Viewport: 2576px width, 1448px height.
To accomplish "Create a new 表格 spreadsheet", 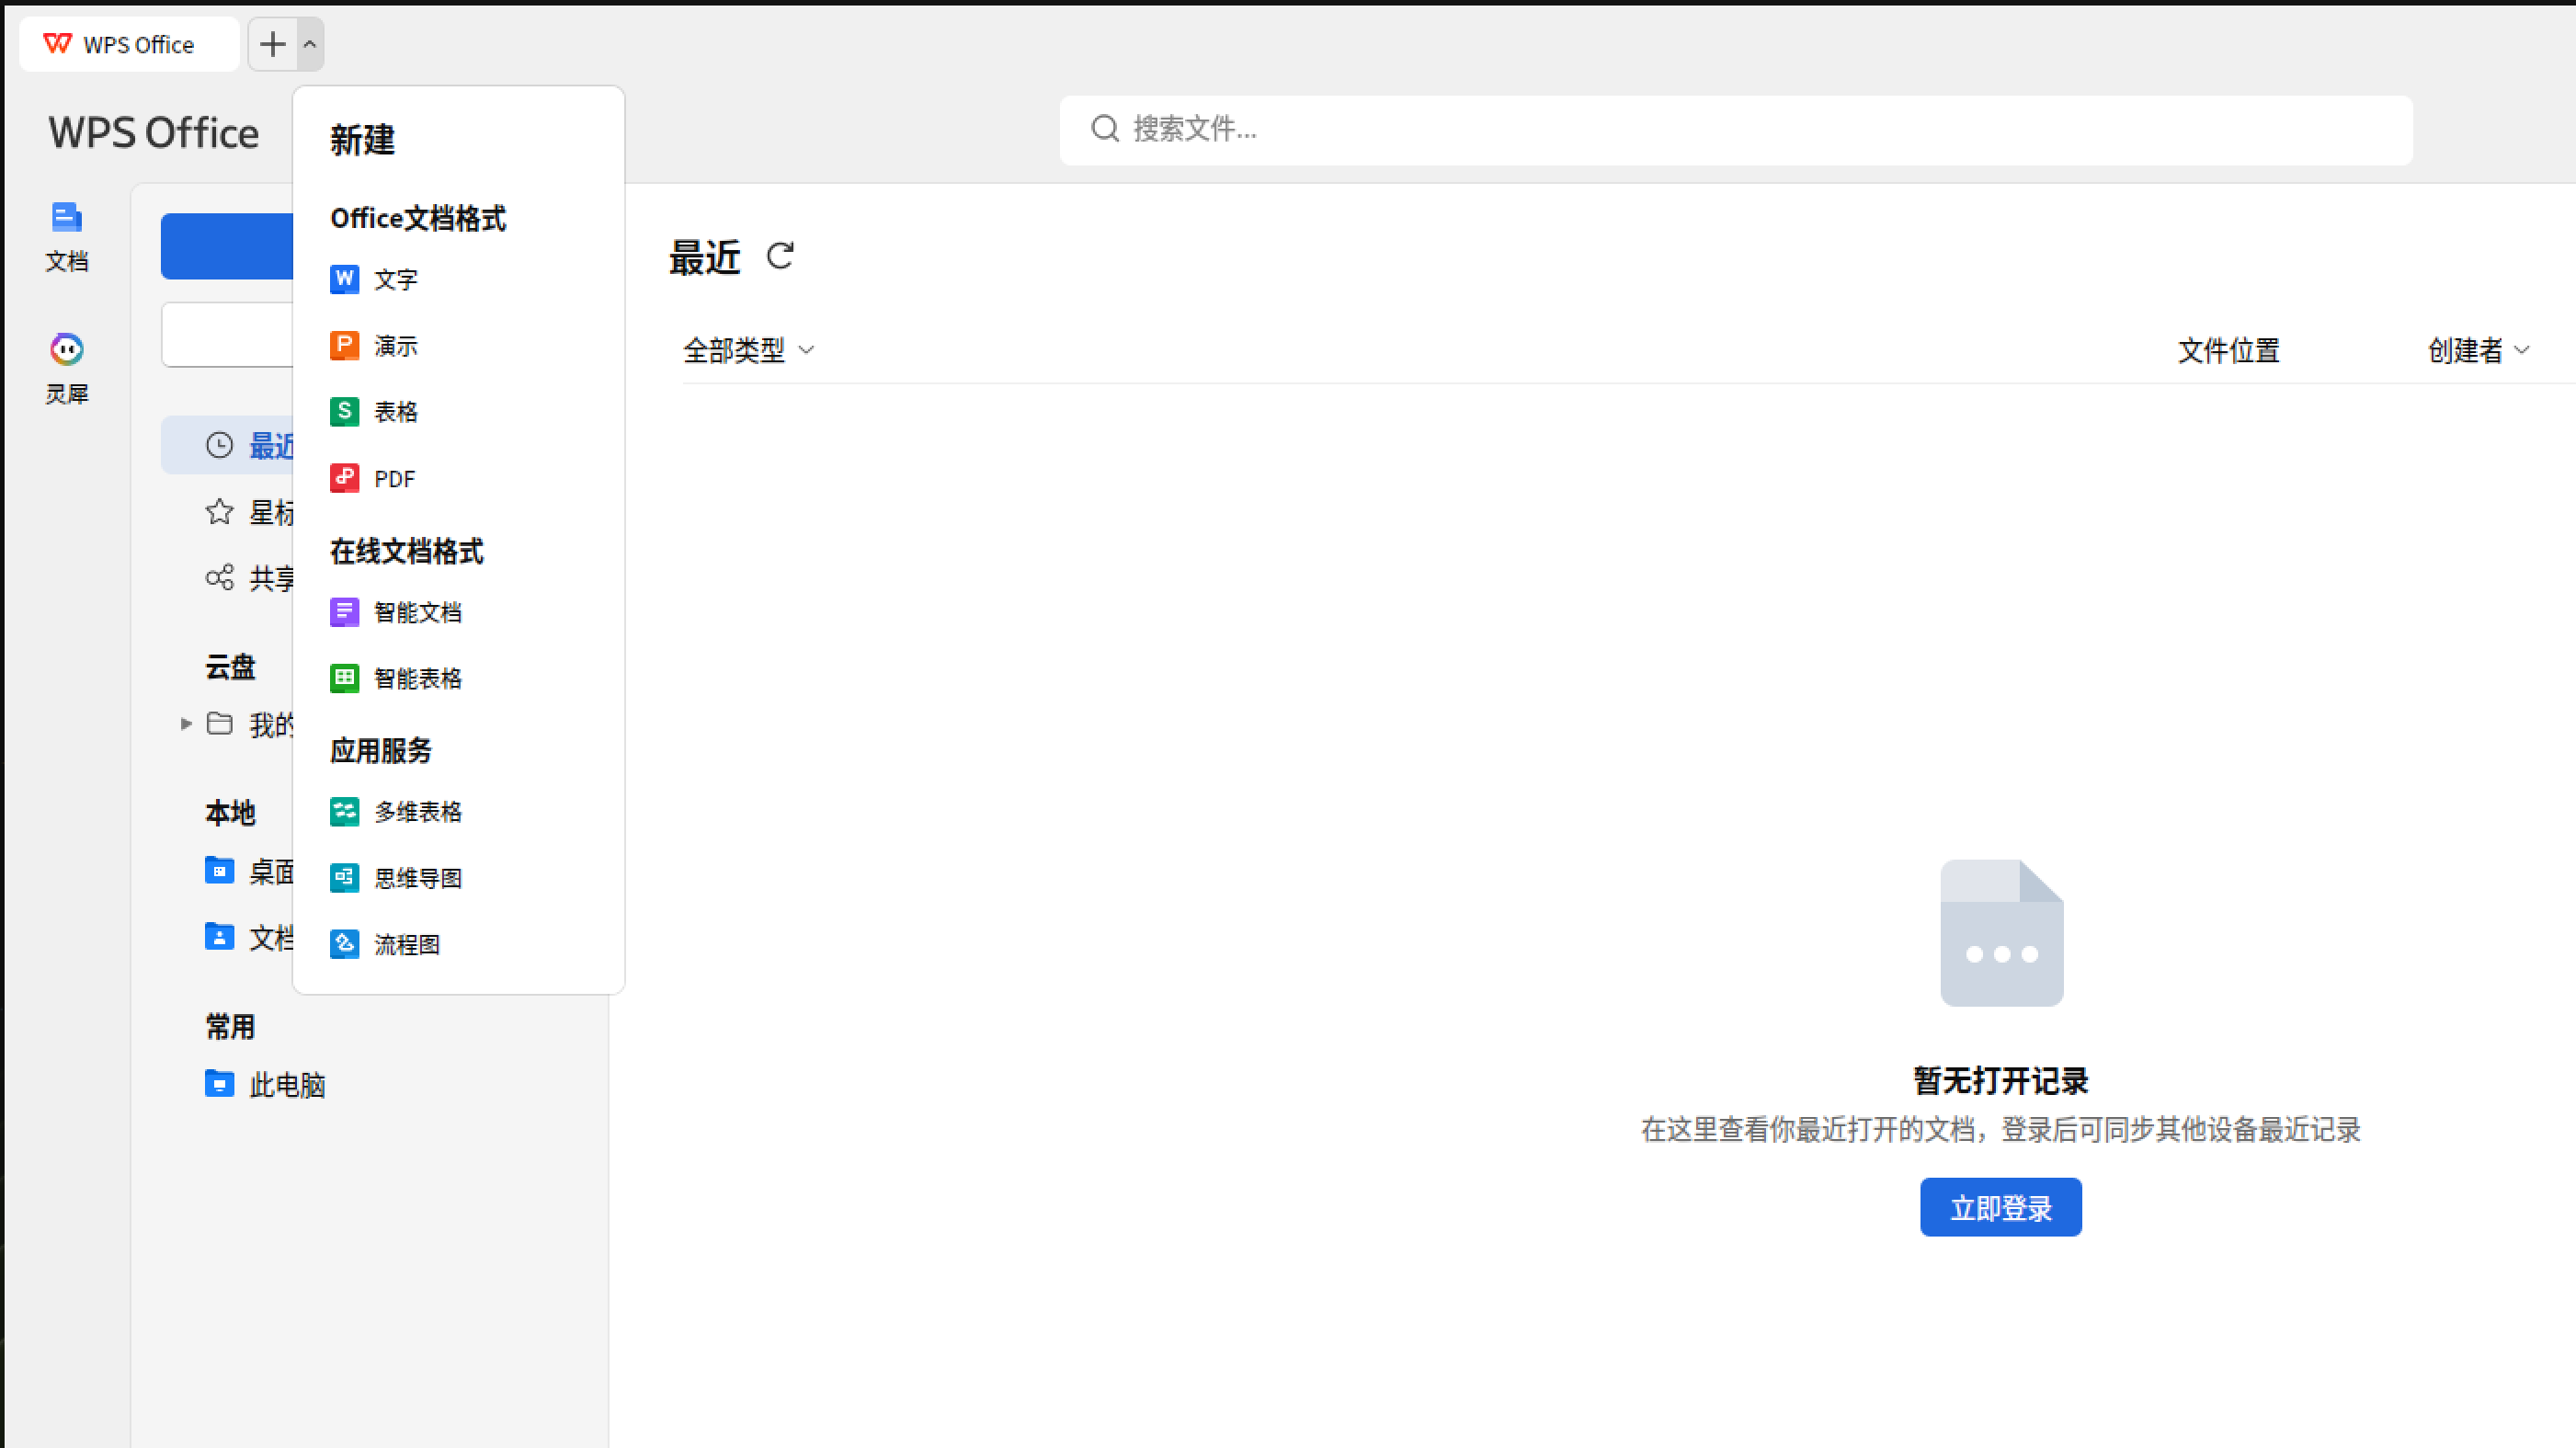I will point(394,412).
